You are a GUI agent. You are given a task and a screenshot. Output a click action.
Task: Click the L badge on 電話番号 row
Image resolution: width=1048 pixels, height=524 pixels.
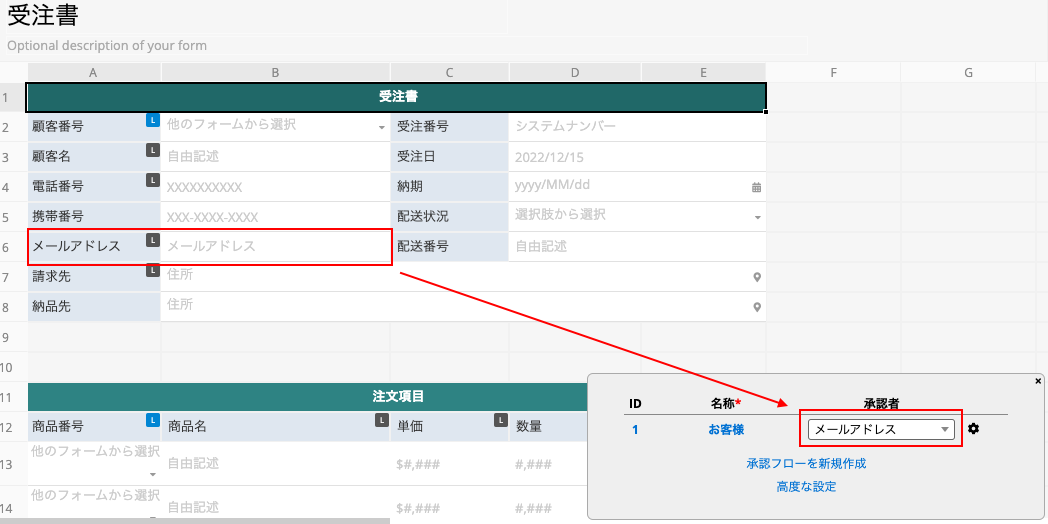click(153, 180)
